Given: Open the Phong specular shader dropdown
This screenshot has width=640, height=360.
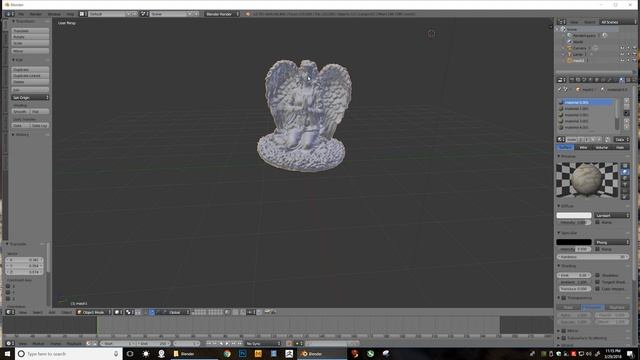Looking at the screenshot, I should point(611,242).
